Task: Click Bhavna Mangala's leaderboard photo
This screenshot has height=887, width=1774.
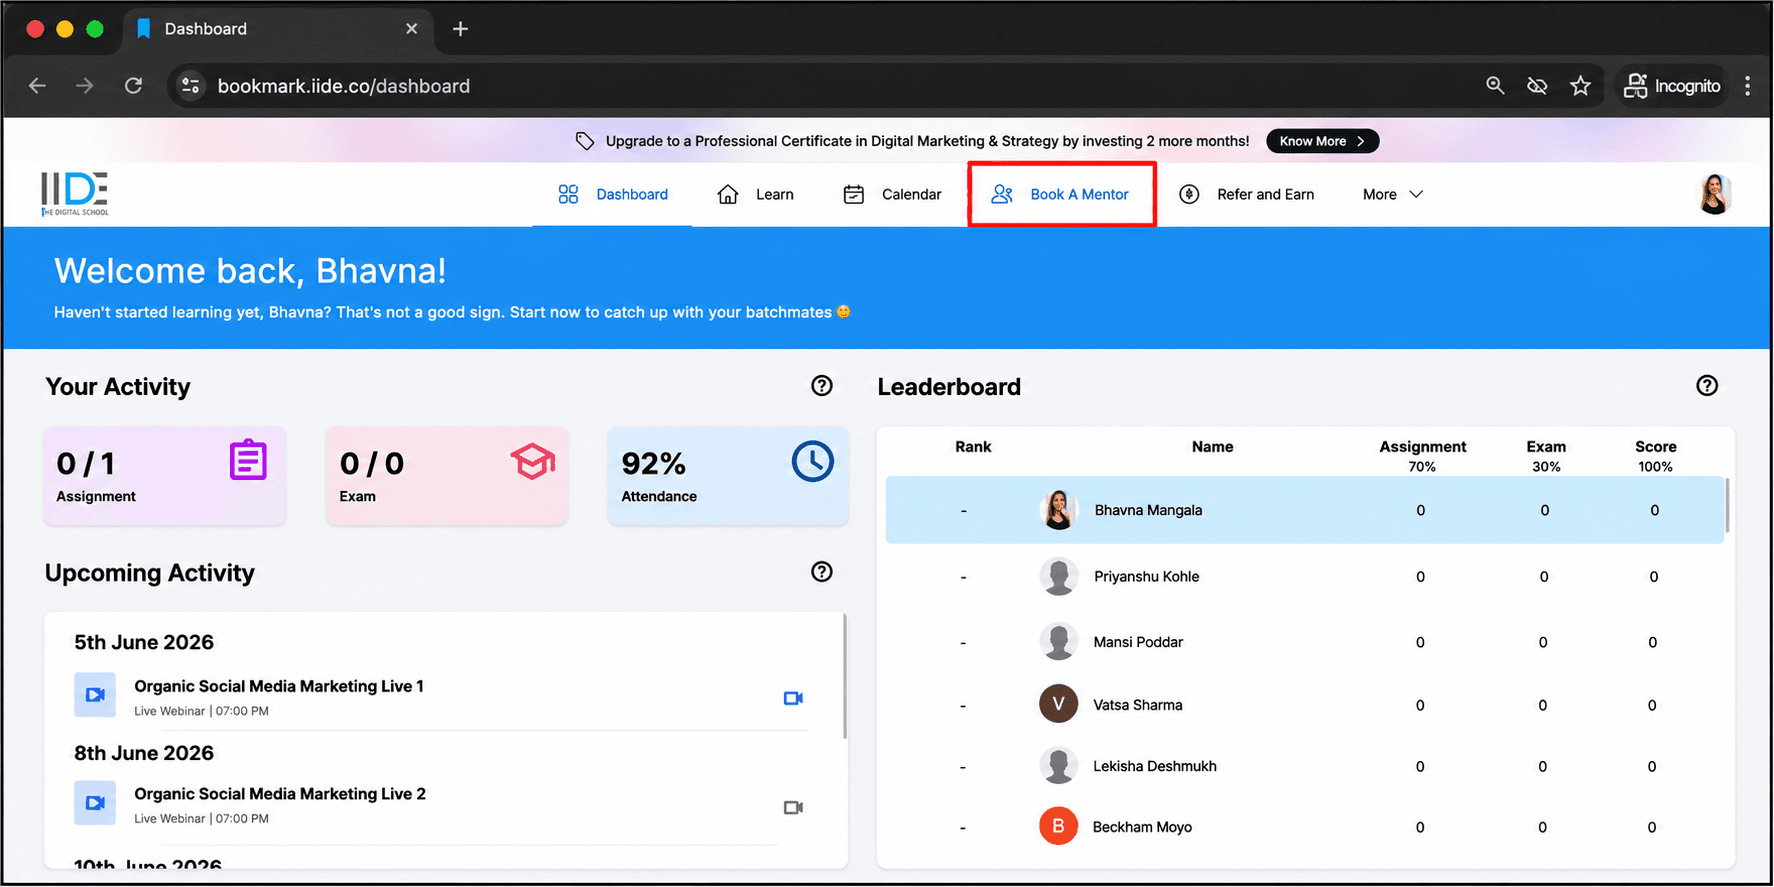Action: pyautogui.click(x=1058, y=510)
